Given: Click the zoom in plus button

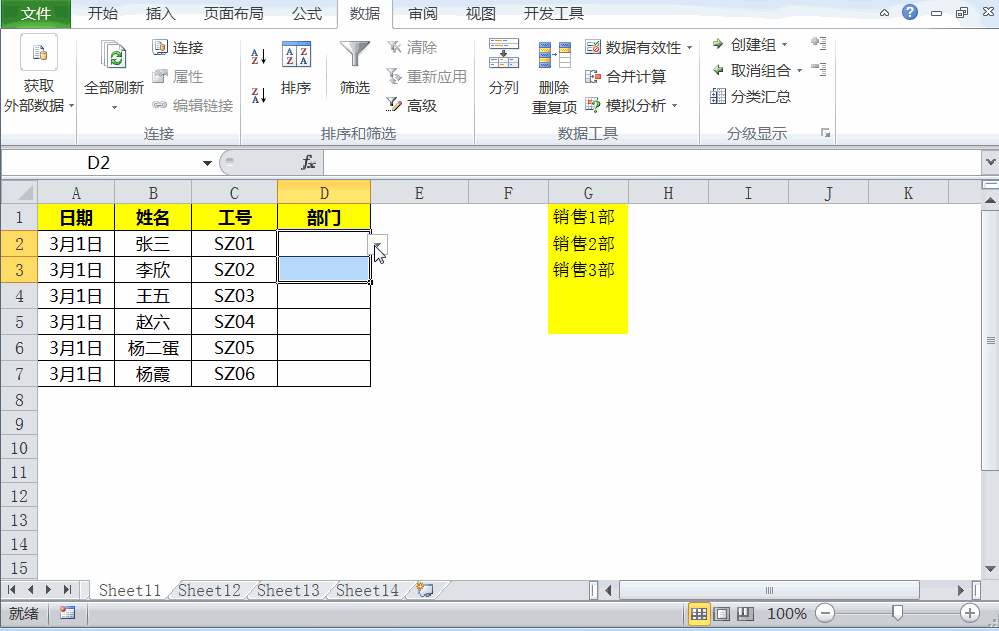Looking at the screenshot, I should 970,614.
